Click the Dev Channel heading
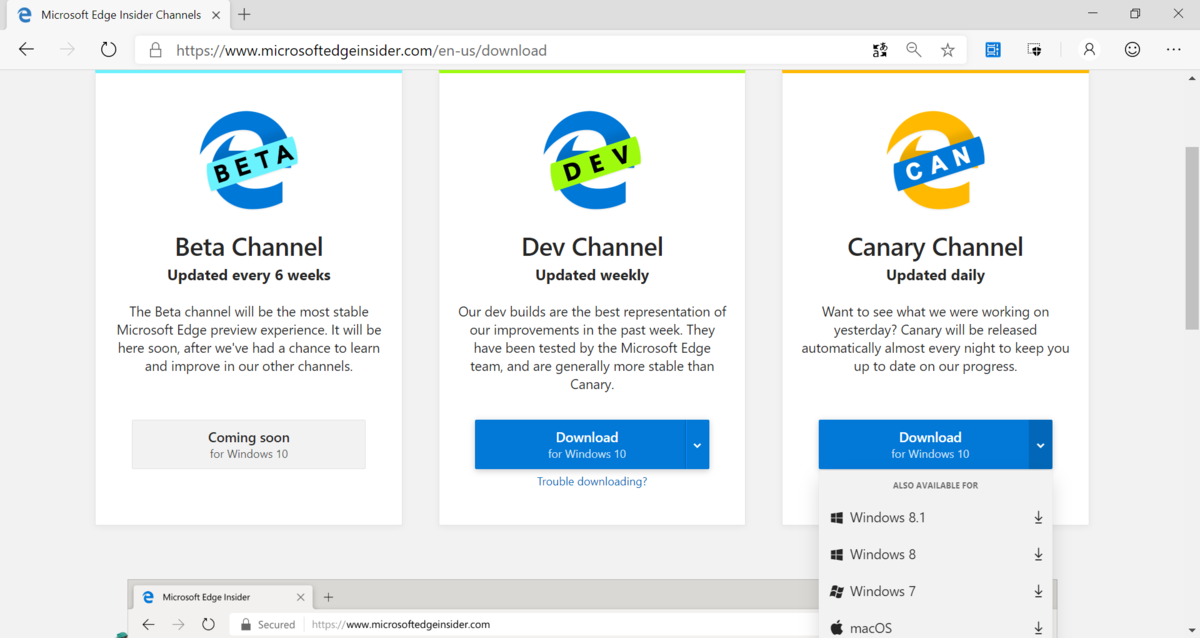 (592, 247)
